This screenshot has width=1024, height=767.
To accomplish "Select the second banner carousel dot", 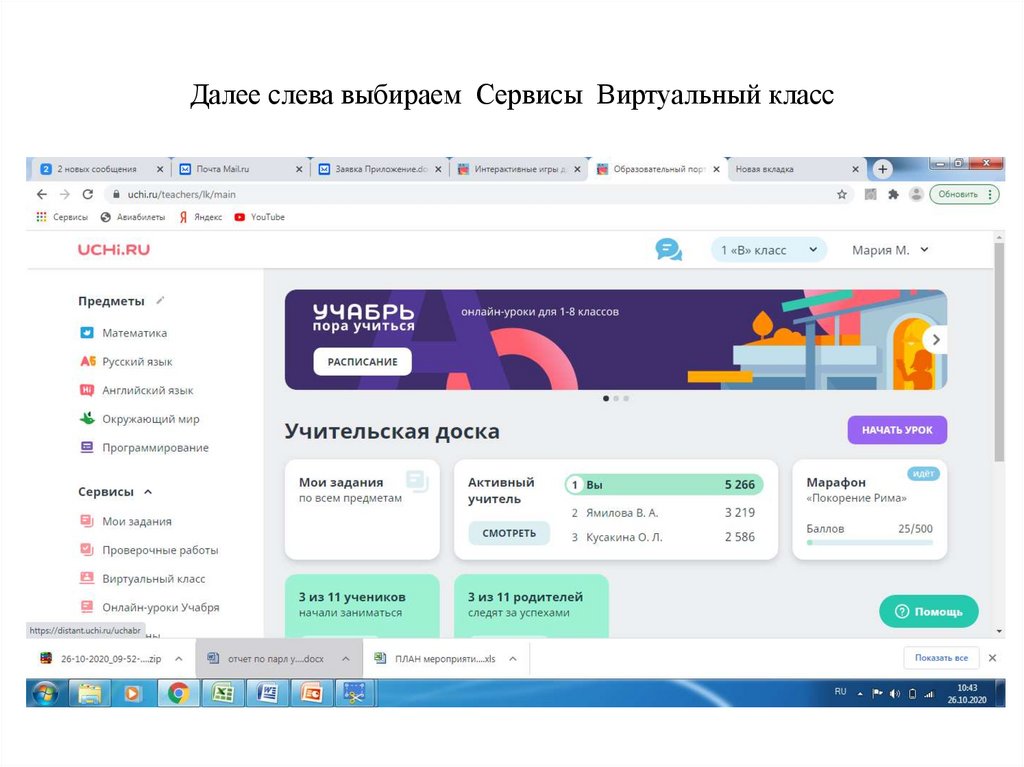I will (x=616, y=398).
